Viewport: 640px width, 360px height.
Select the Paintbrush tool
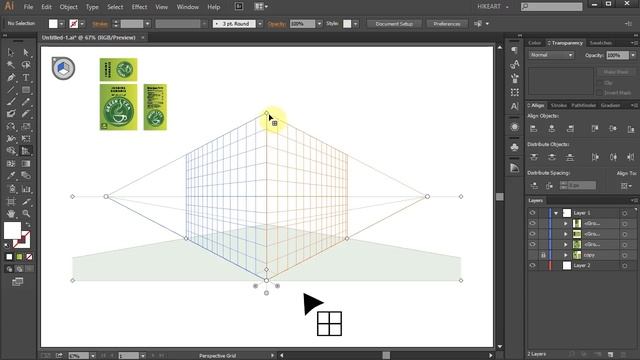[x=11, y=102]
